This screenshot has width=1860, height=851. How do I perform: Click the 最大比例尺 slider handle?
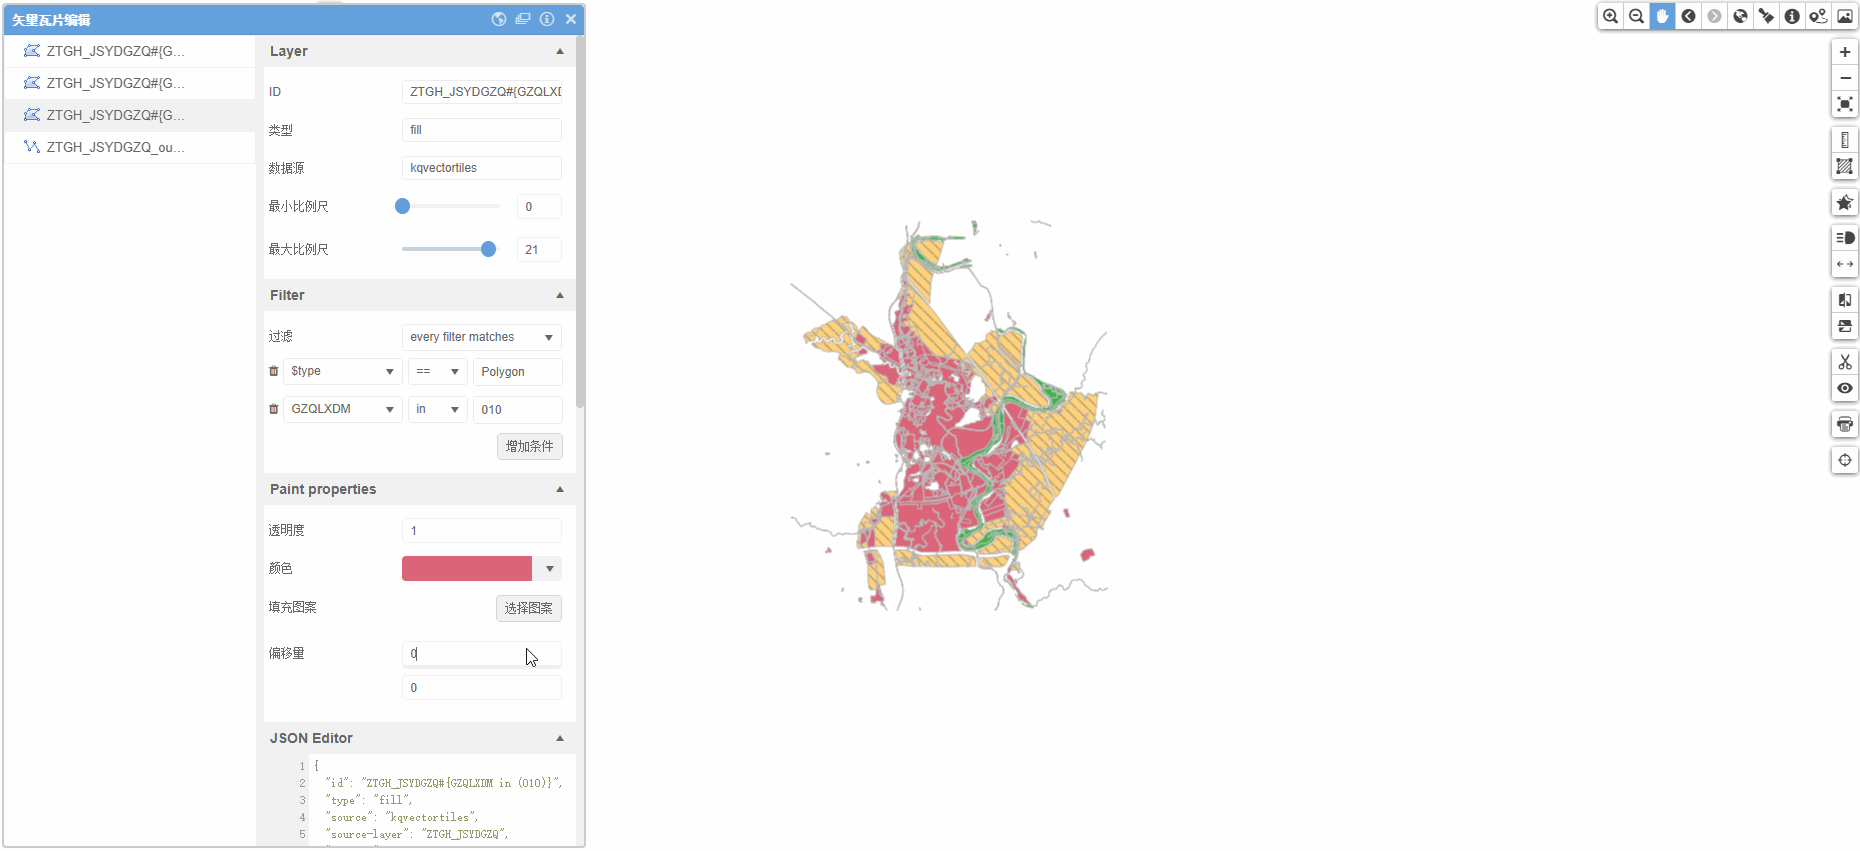[x=488, y=249]
